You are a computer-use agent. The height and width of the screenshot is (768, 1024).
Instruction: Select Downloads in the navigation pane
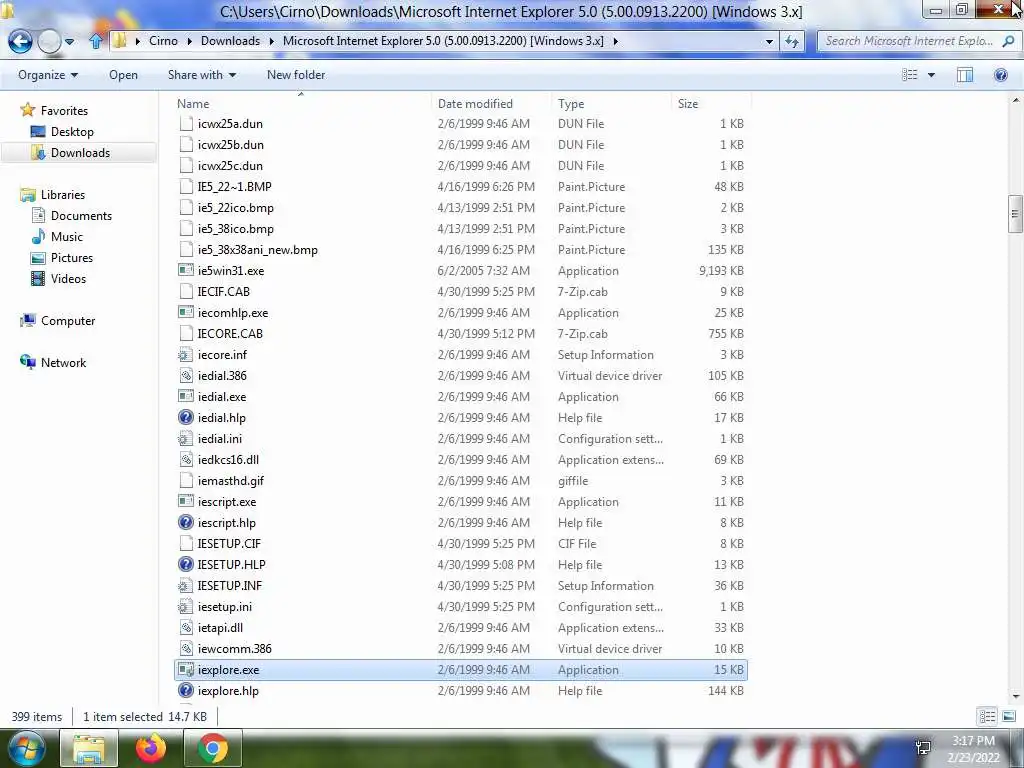coord(80,153)
